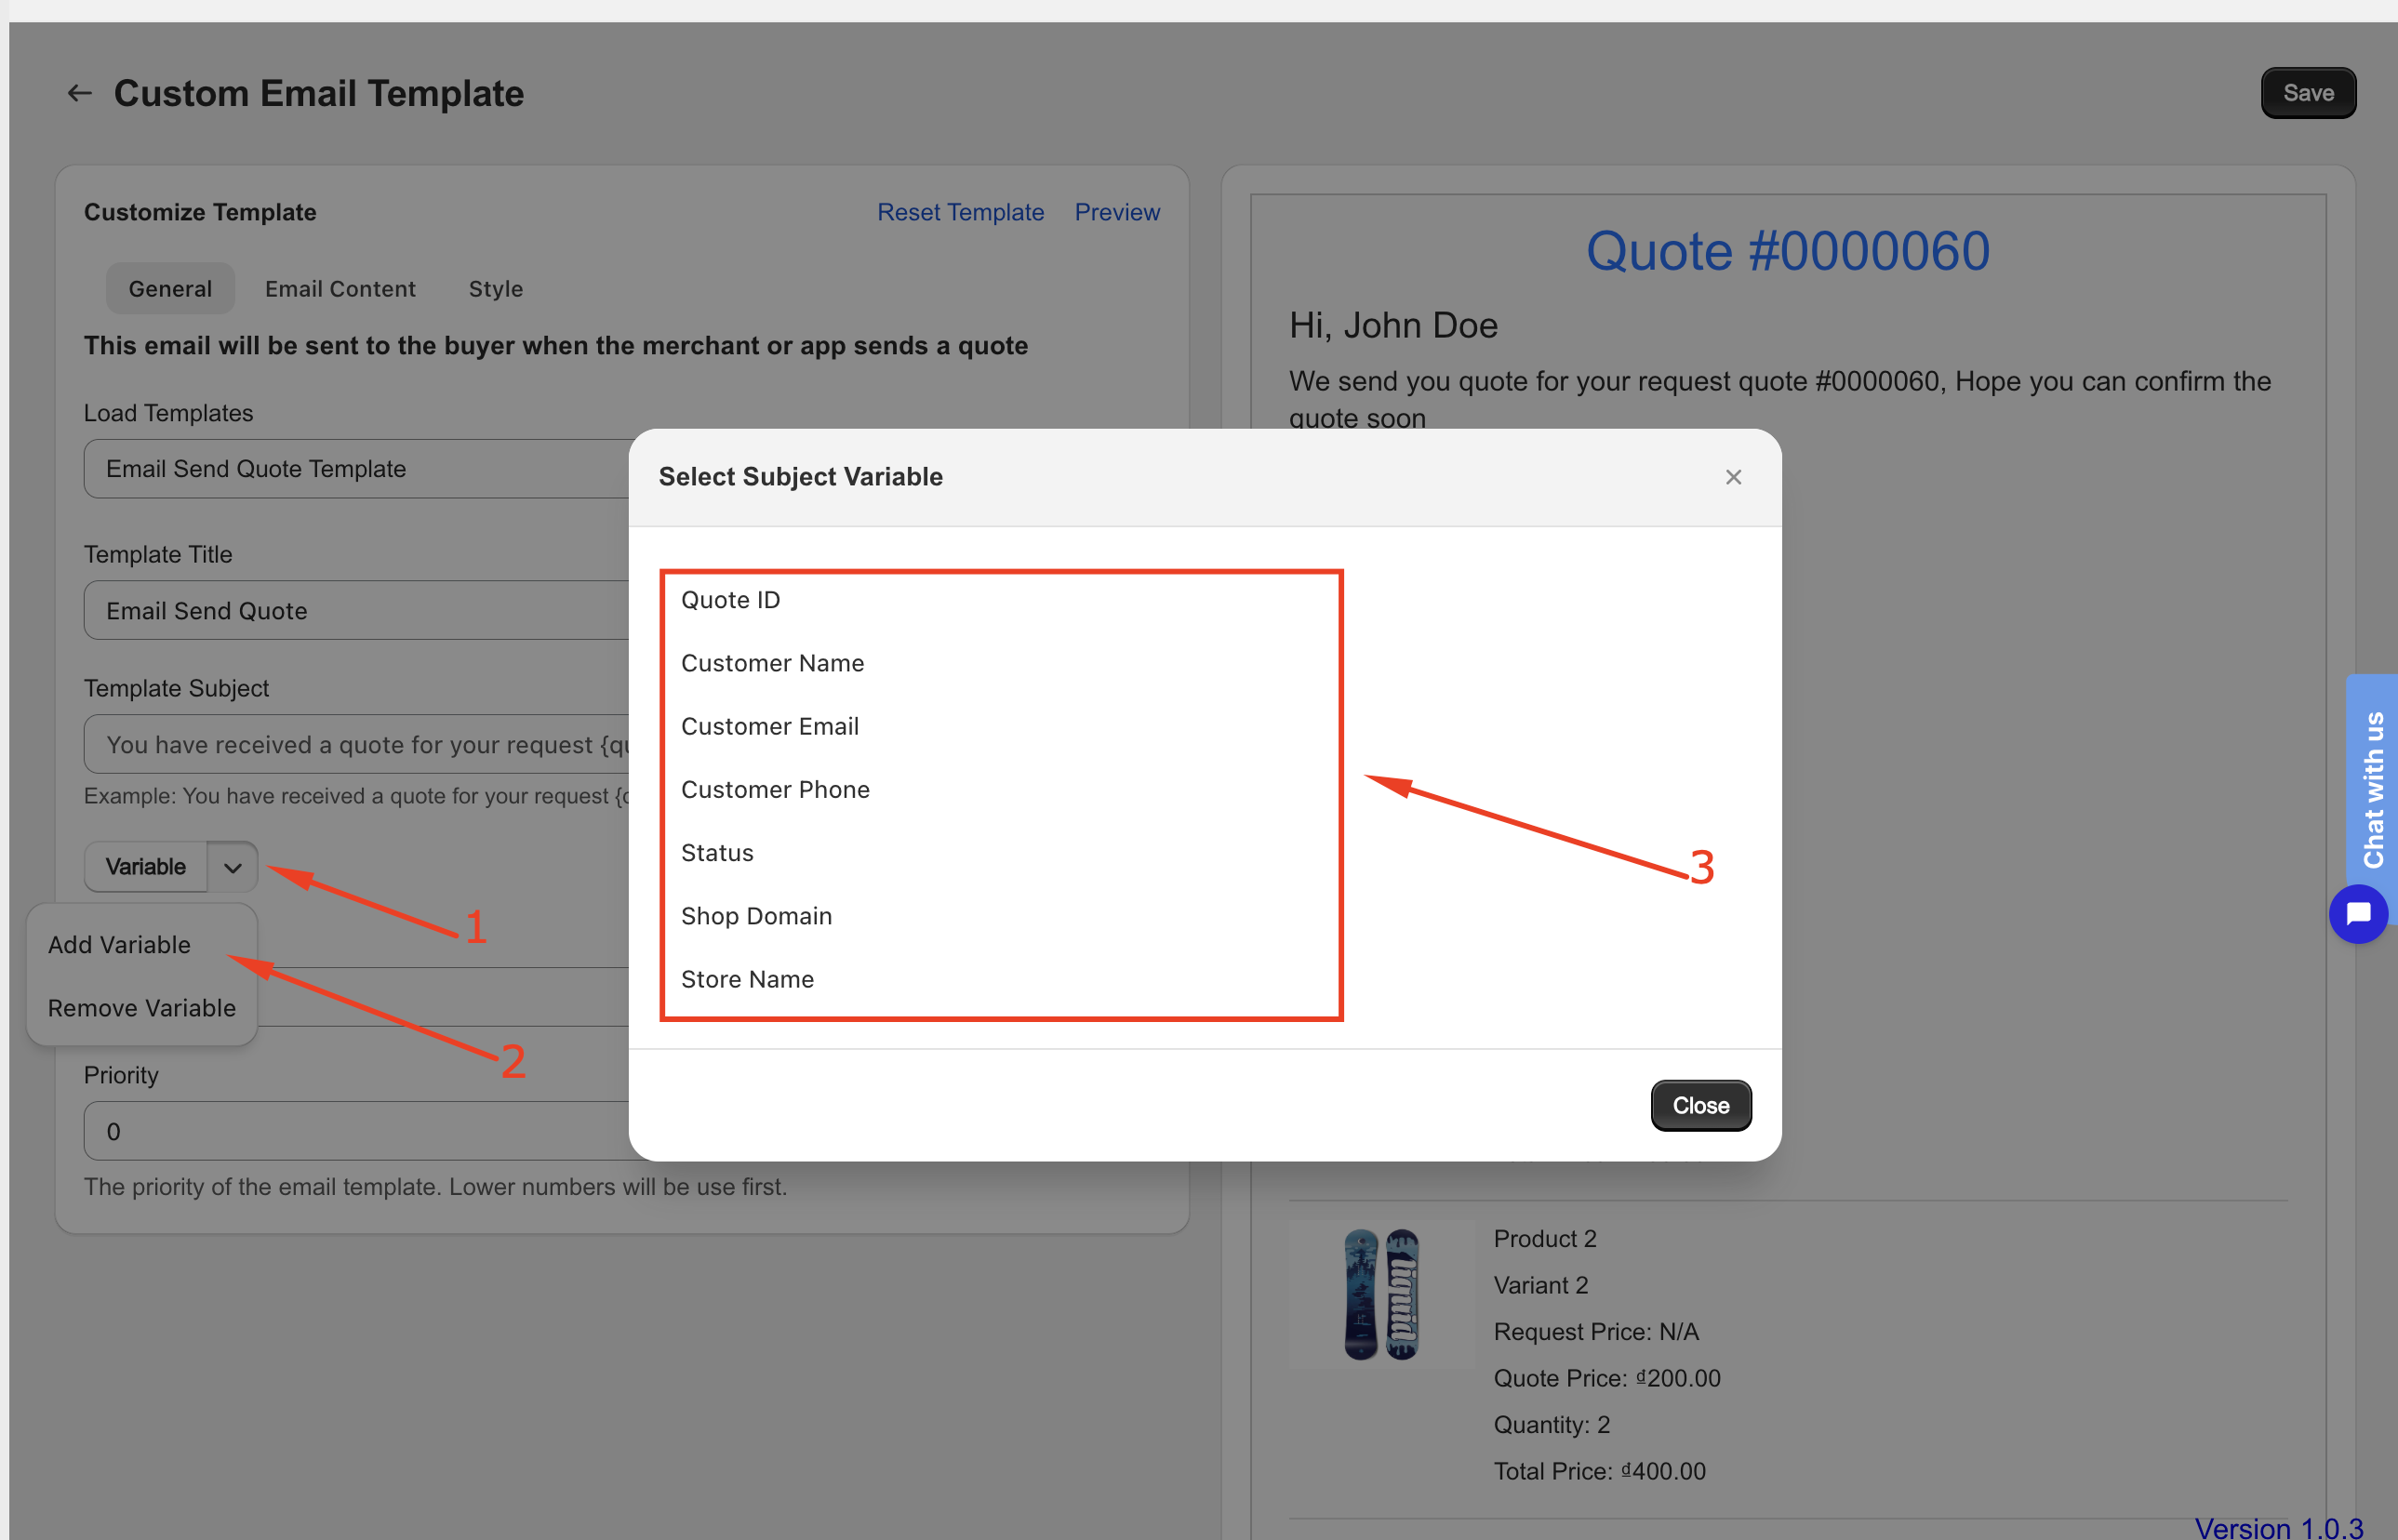Select the Status variable

[717, 853]
